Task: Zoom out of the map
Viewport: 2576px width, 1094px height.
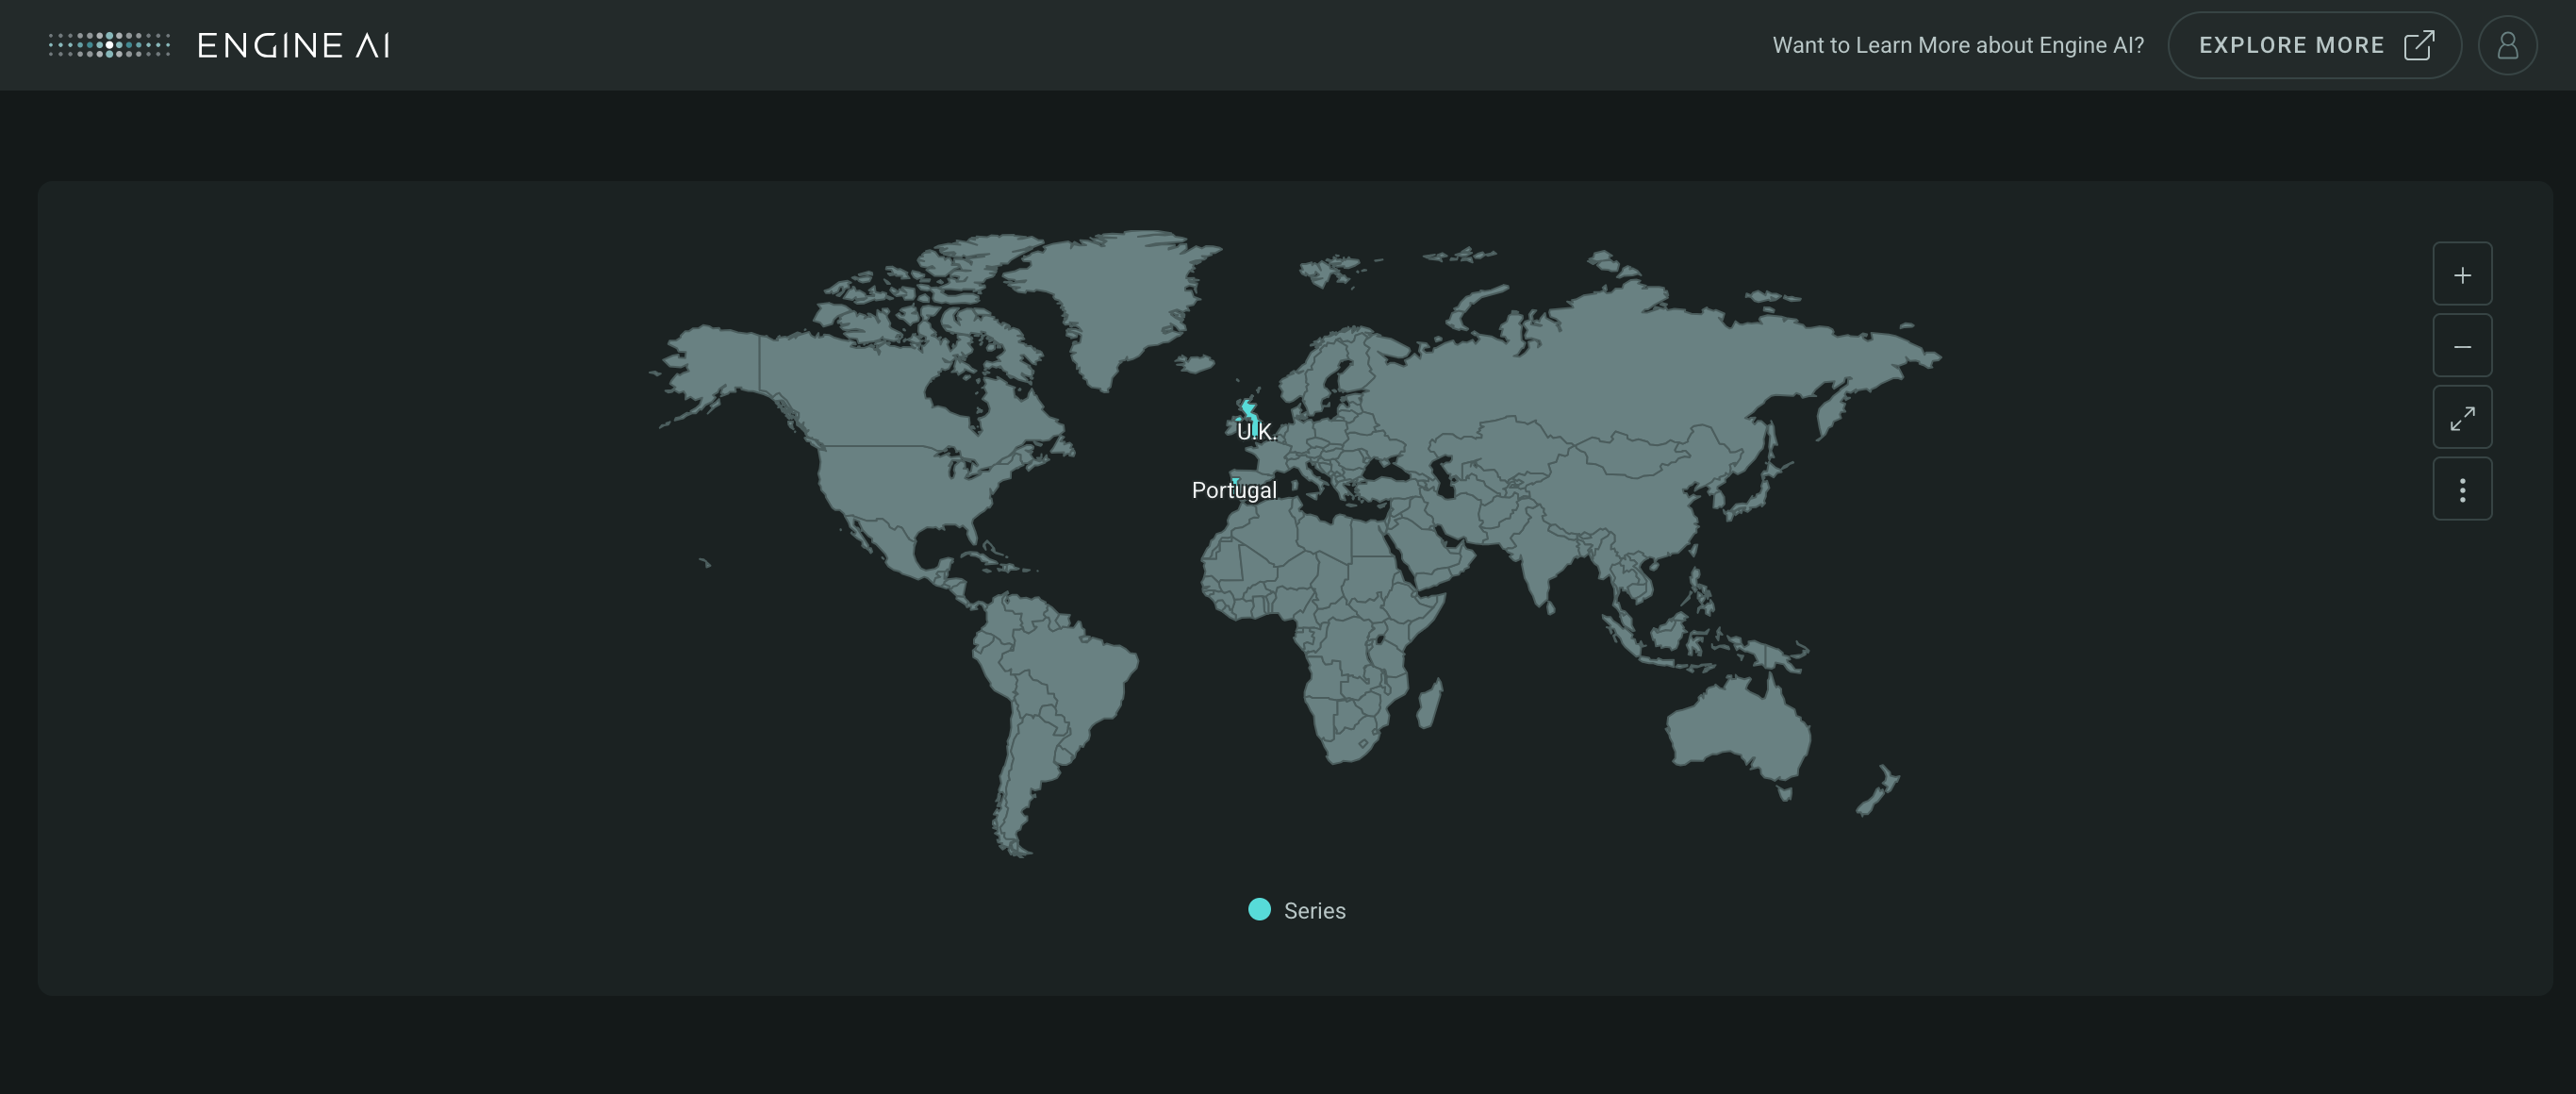Action: pyautogui.click(x=2462, y=346)
